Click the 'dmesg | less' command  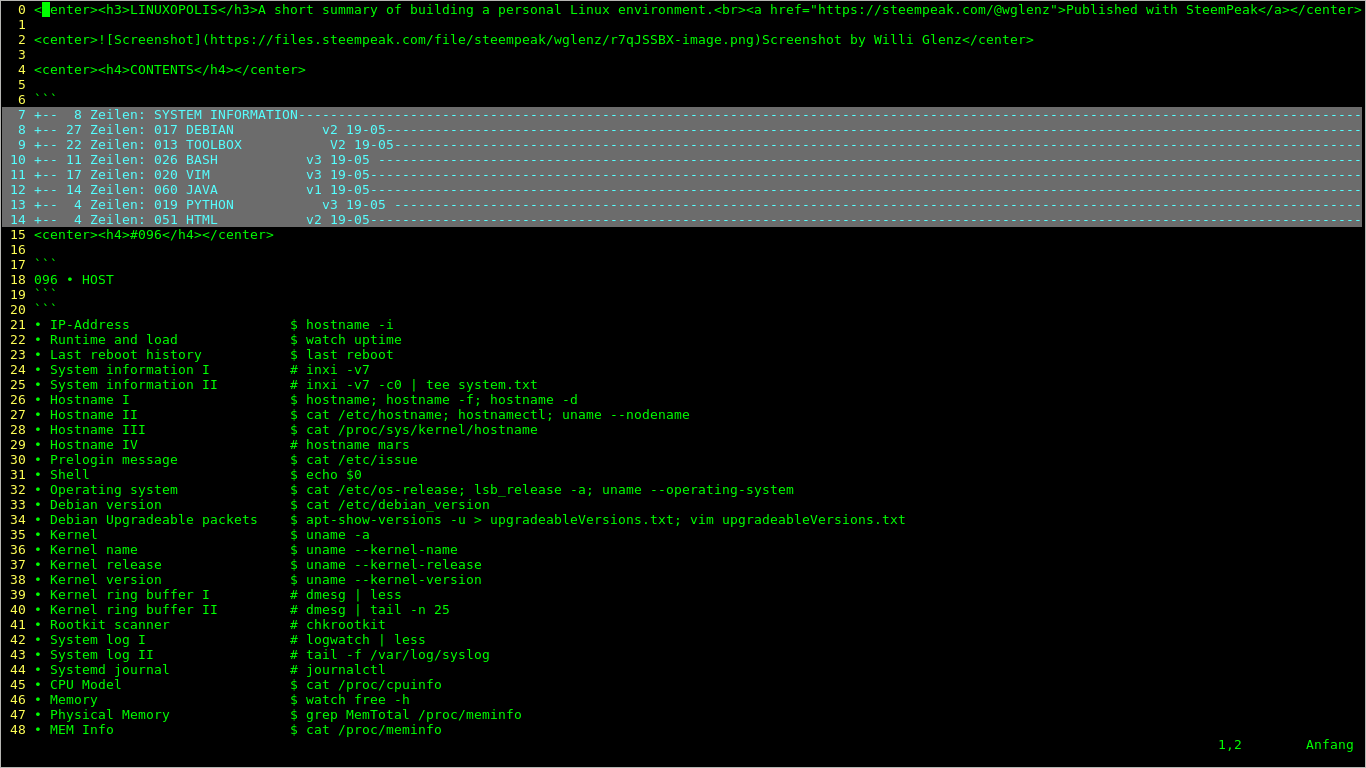pyautogui.click(x=354, y=595)
